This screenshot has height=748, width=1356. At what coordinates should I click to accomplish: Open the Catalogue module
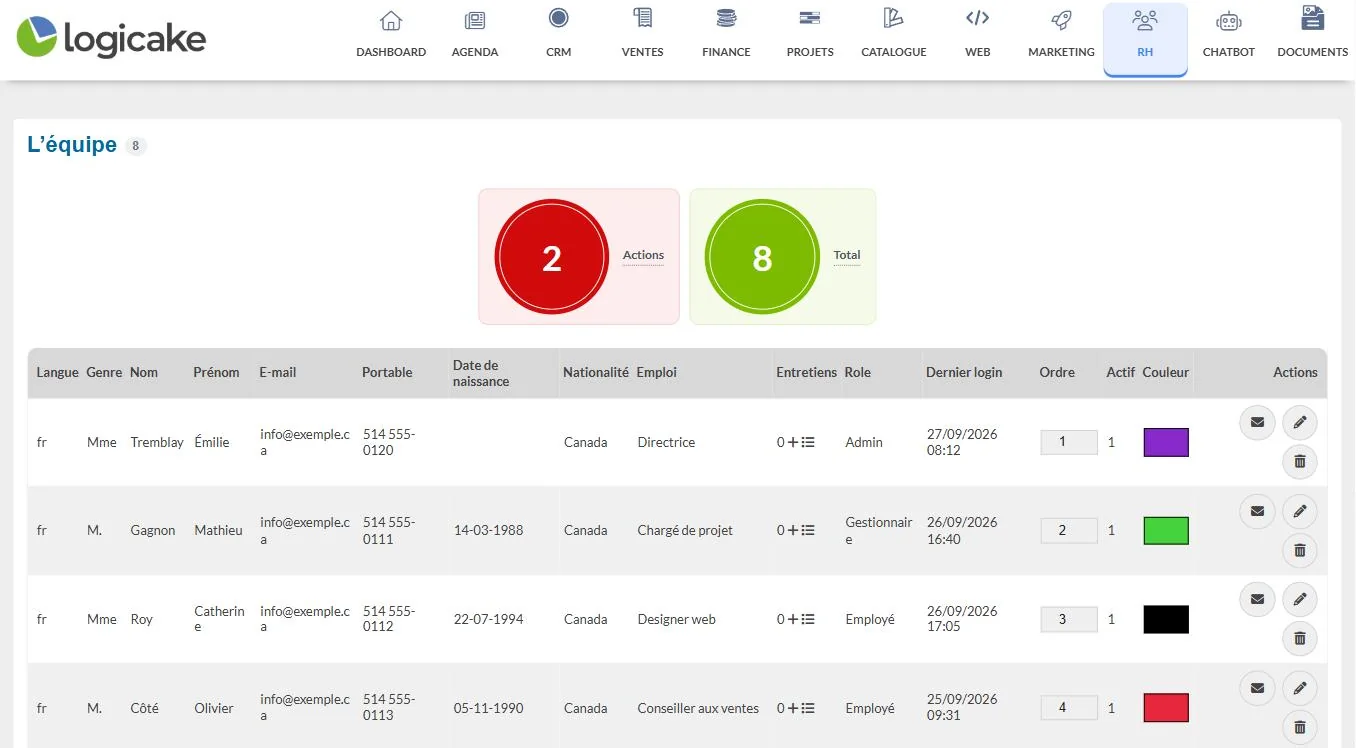[x=894, y=35]
